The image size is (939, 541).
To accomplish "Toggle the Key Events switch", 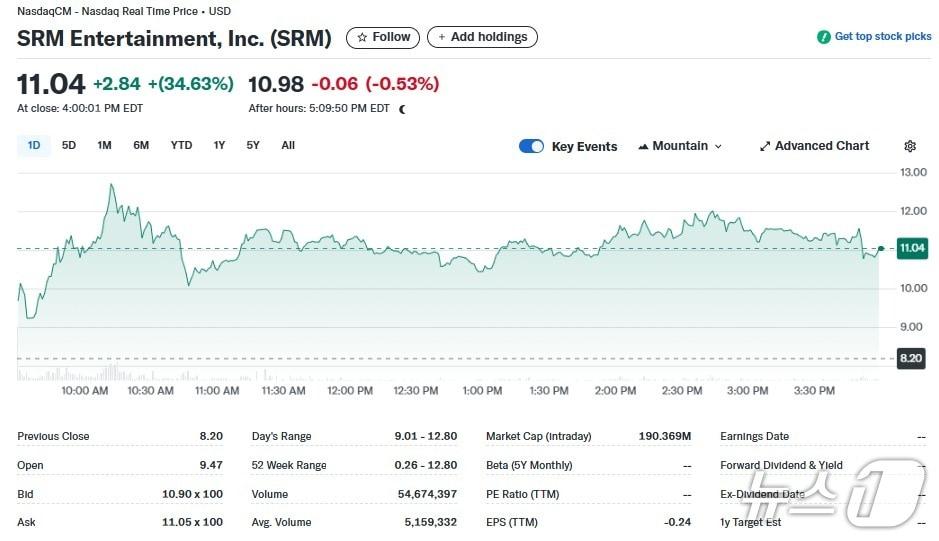I will 531,146.
